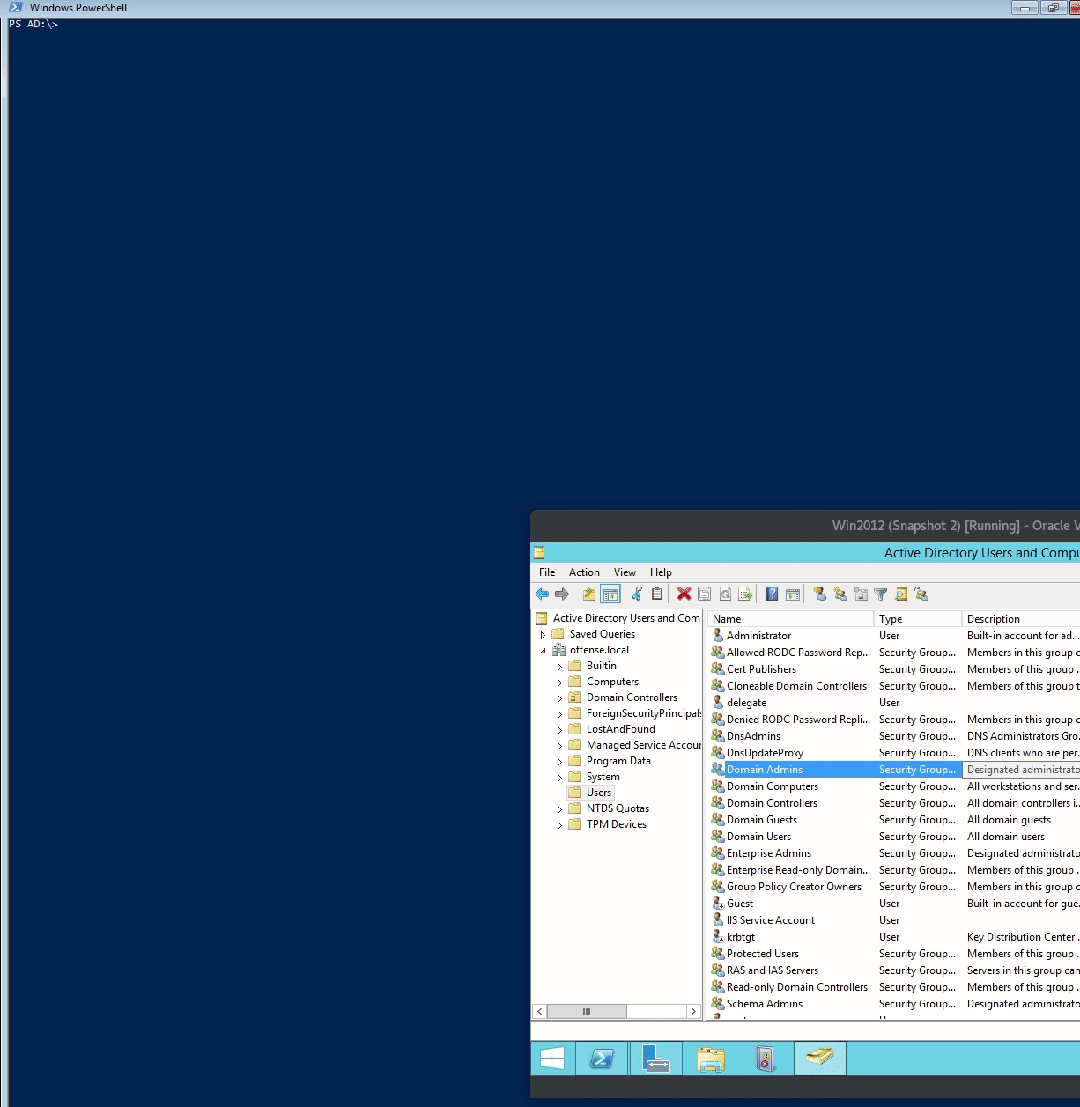Open the Help menu

(x=661, y=573)
